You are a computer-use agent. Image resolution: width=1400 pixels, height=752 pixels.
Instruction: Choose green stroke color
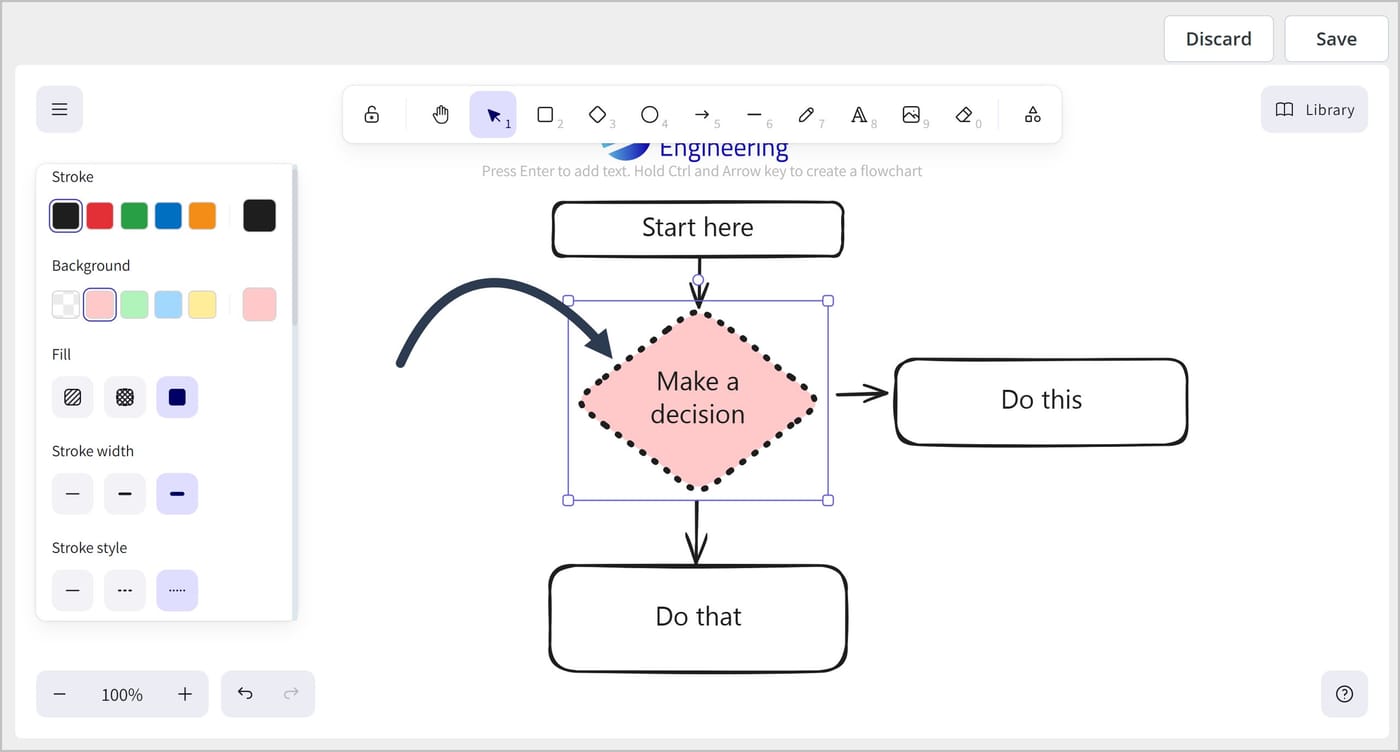[x=134, y=215]
